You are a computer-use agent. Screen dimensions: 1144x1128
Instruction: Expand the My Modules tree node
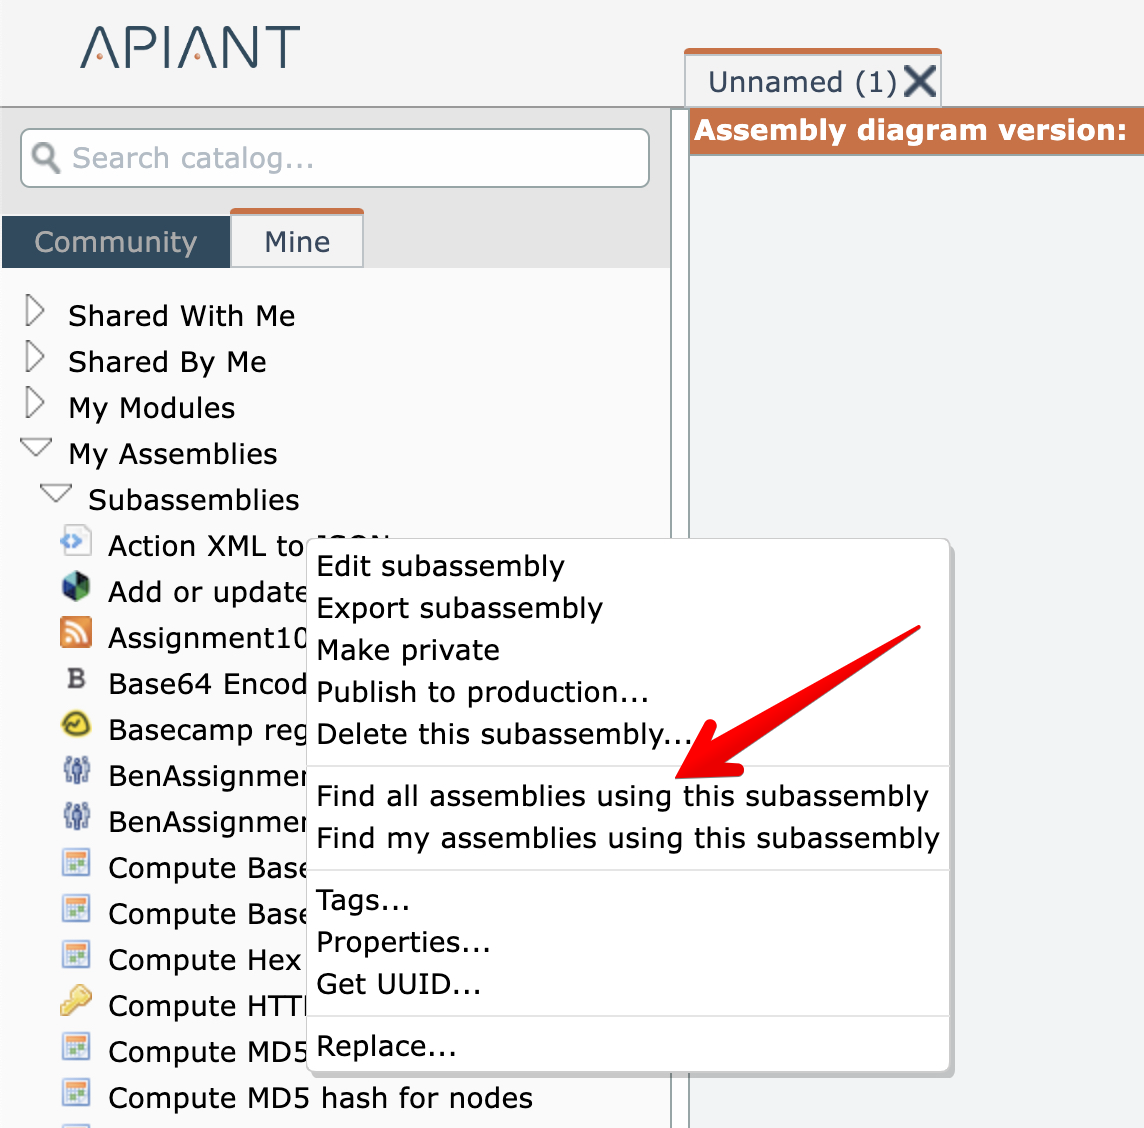click(35, 403)
